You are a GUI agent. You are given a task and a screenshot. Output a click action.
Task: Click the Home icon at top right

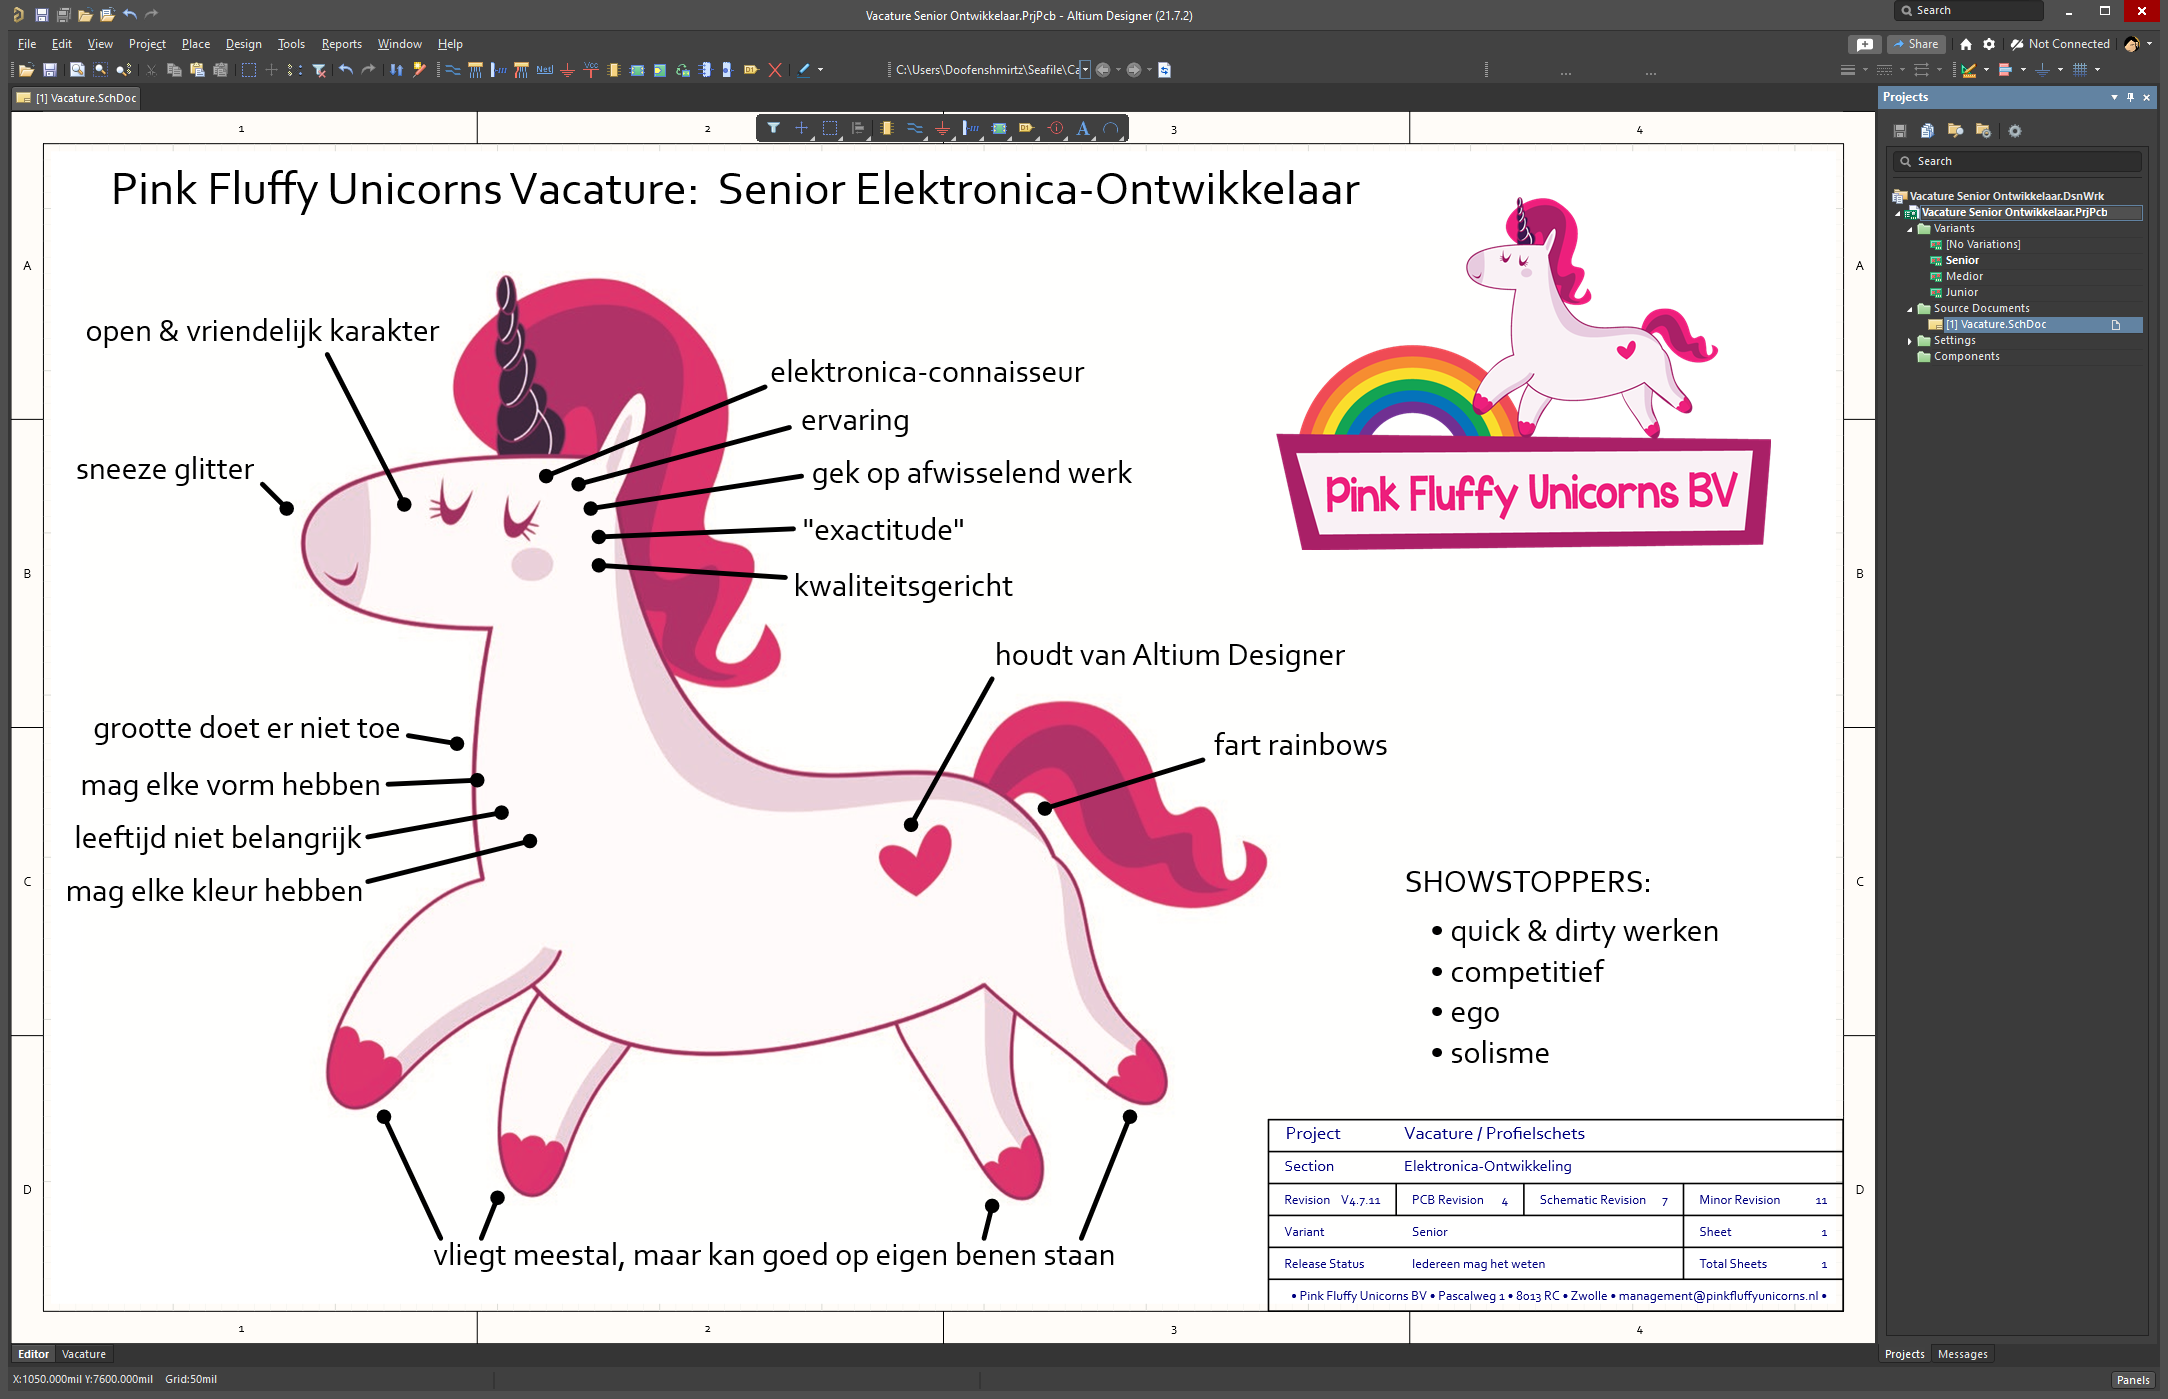point(1966,44)
